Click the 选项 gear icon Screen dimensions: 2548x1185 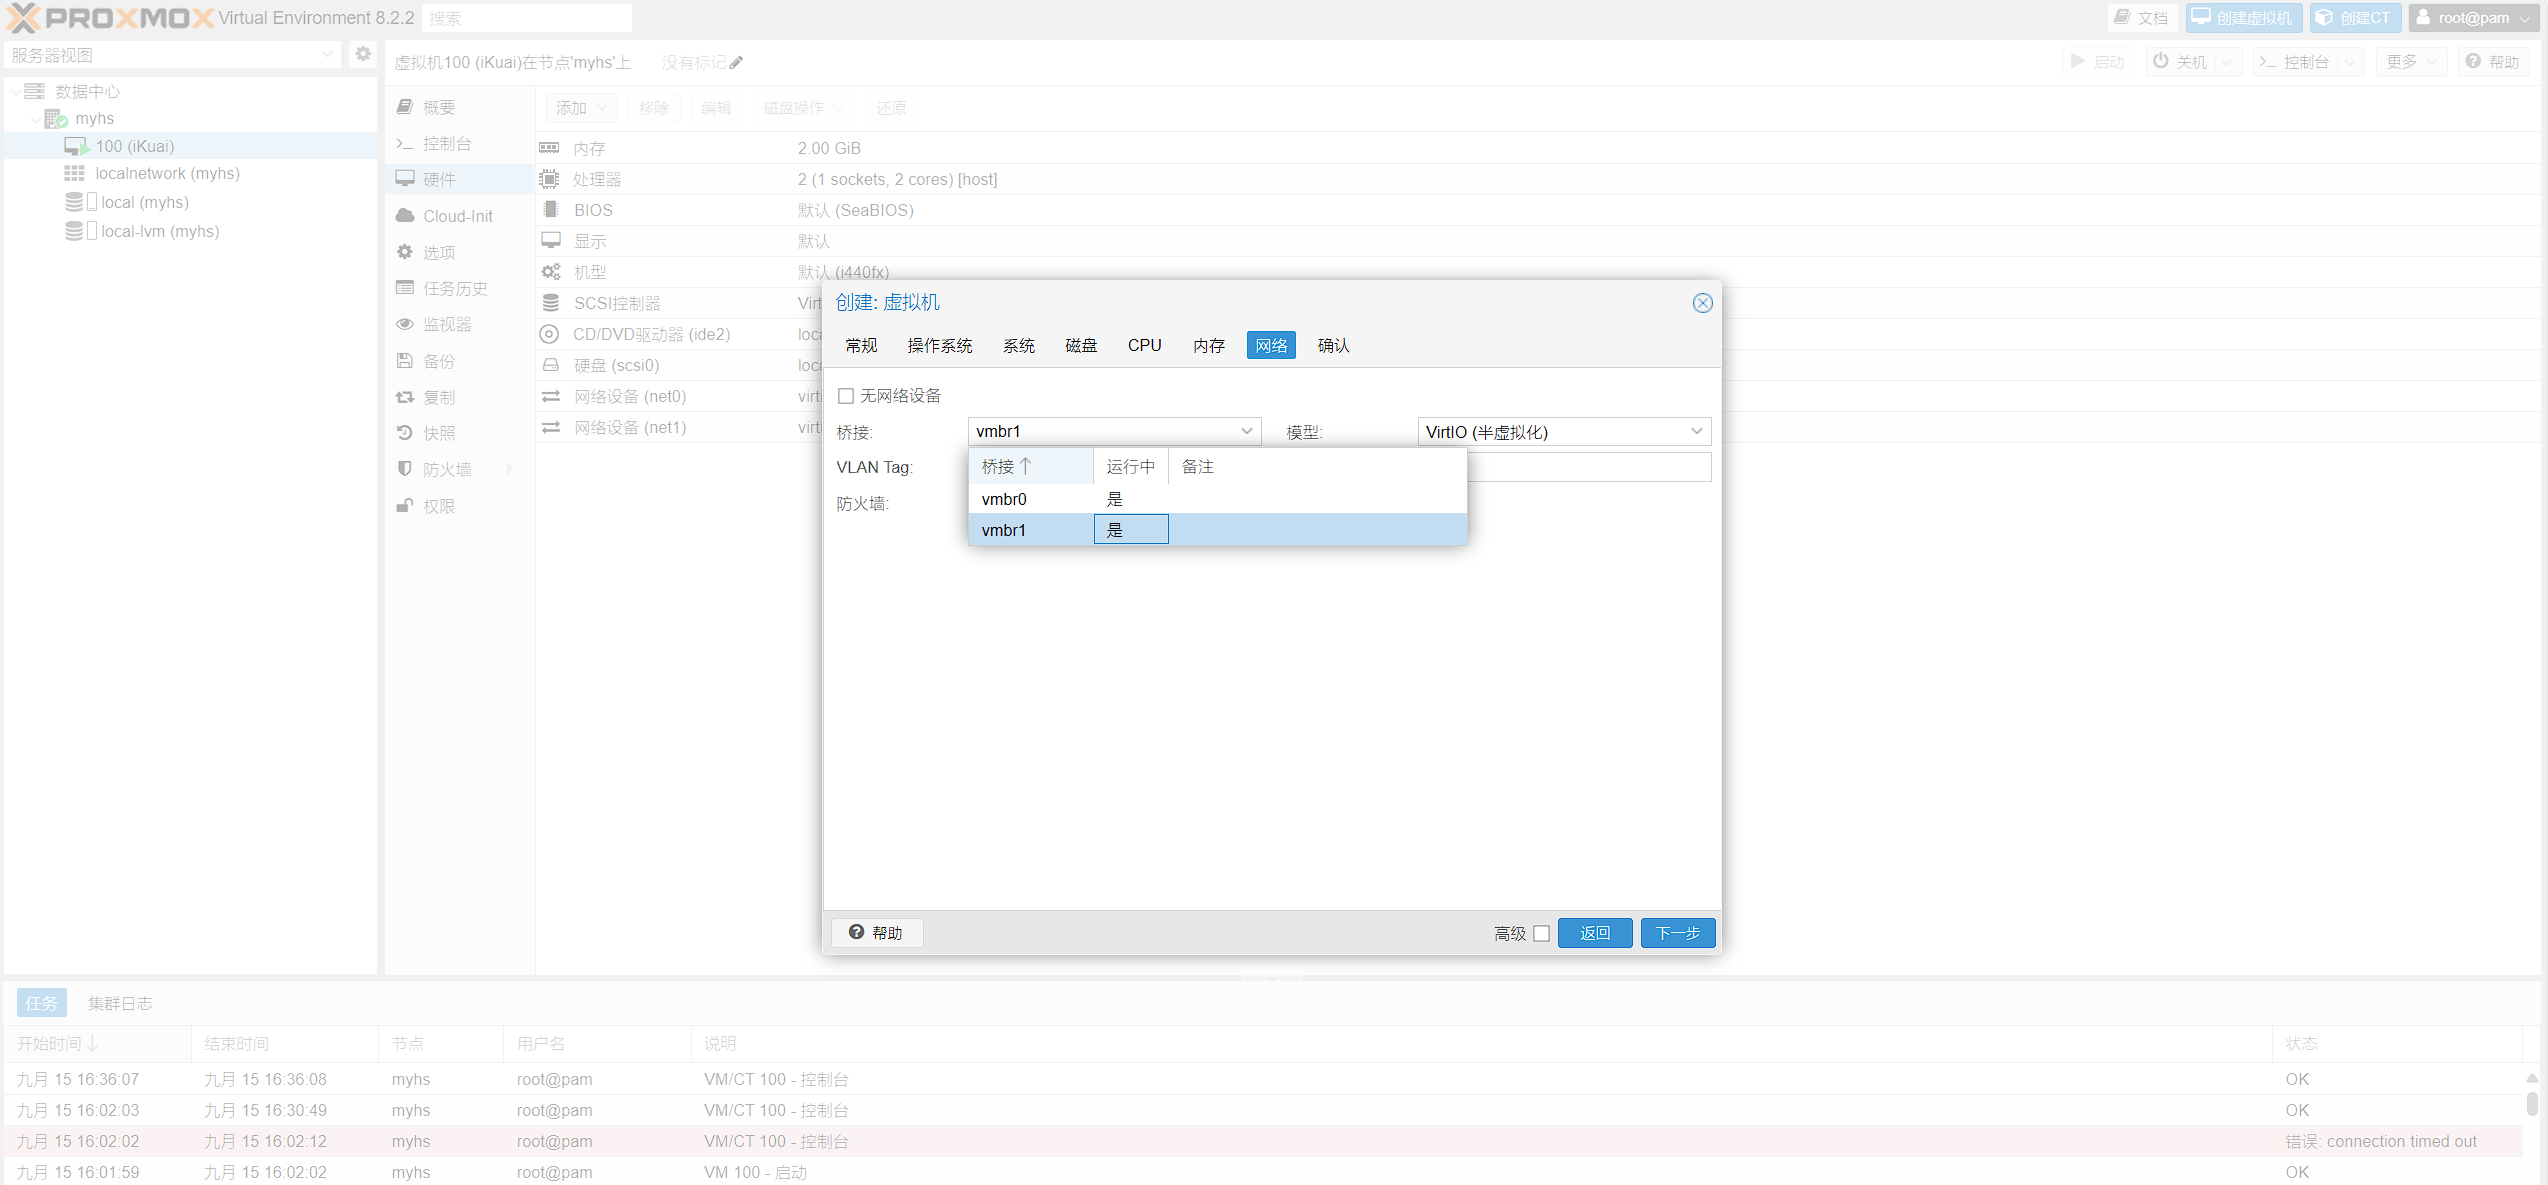coord(405,251)
